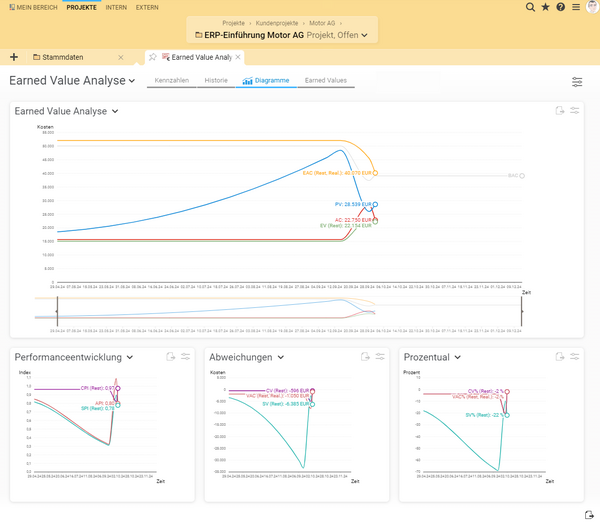Click the favorites star icon
Screen dimensions: 600x524
point(545,7)
